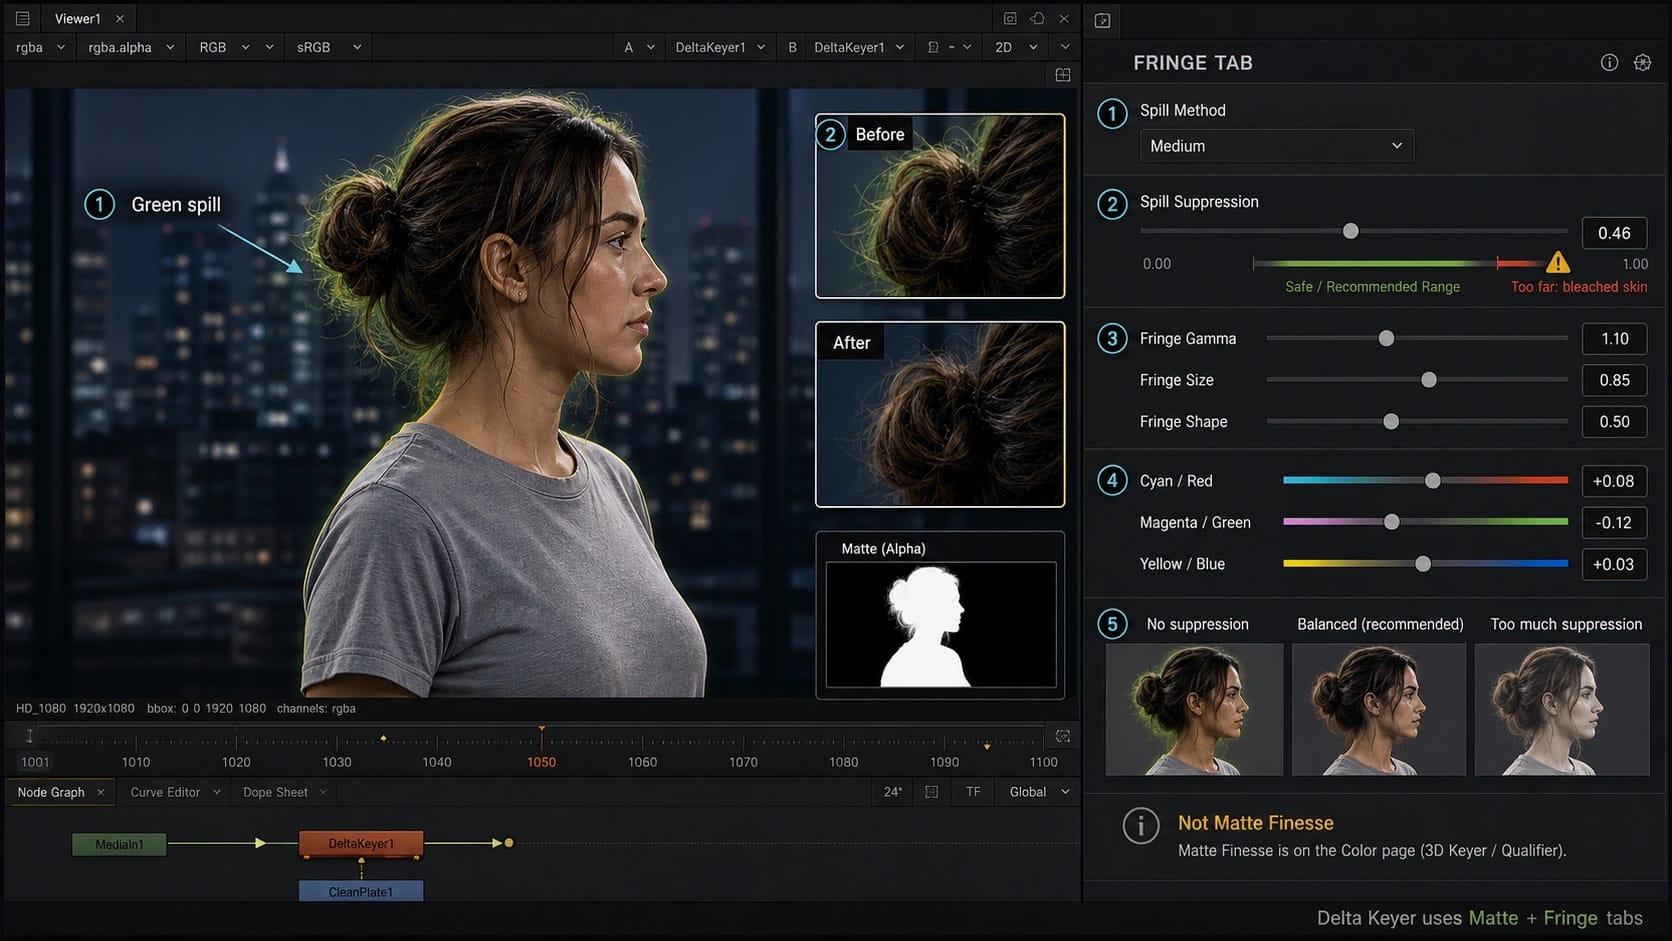The width and height of the screenshot is (1672, 941).
Task: Click the Spill Suppression slider handle
Action: tap(1350, 231)
